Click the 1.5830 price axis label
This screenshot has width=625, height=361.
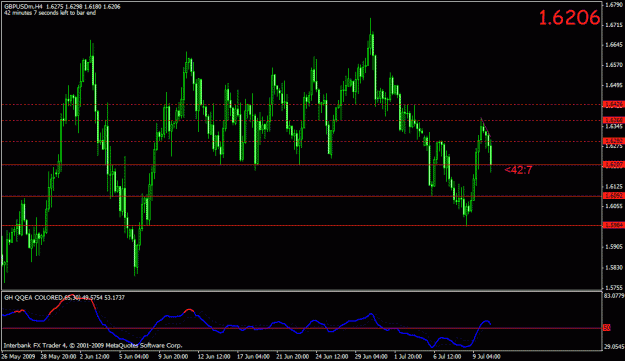pyautogui.click(x=614, y=268)
